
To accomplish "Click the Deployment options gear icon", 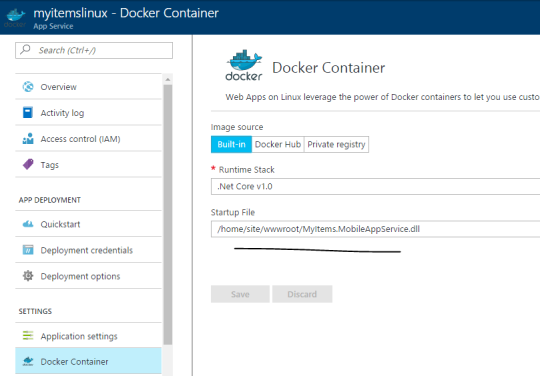I will (x=28, y=276).
